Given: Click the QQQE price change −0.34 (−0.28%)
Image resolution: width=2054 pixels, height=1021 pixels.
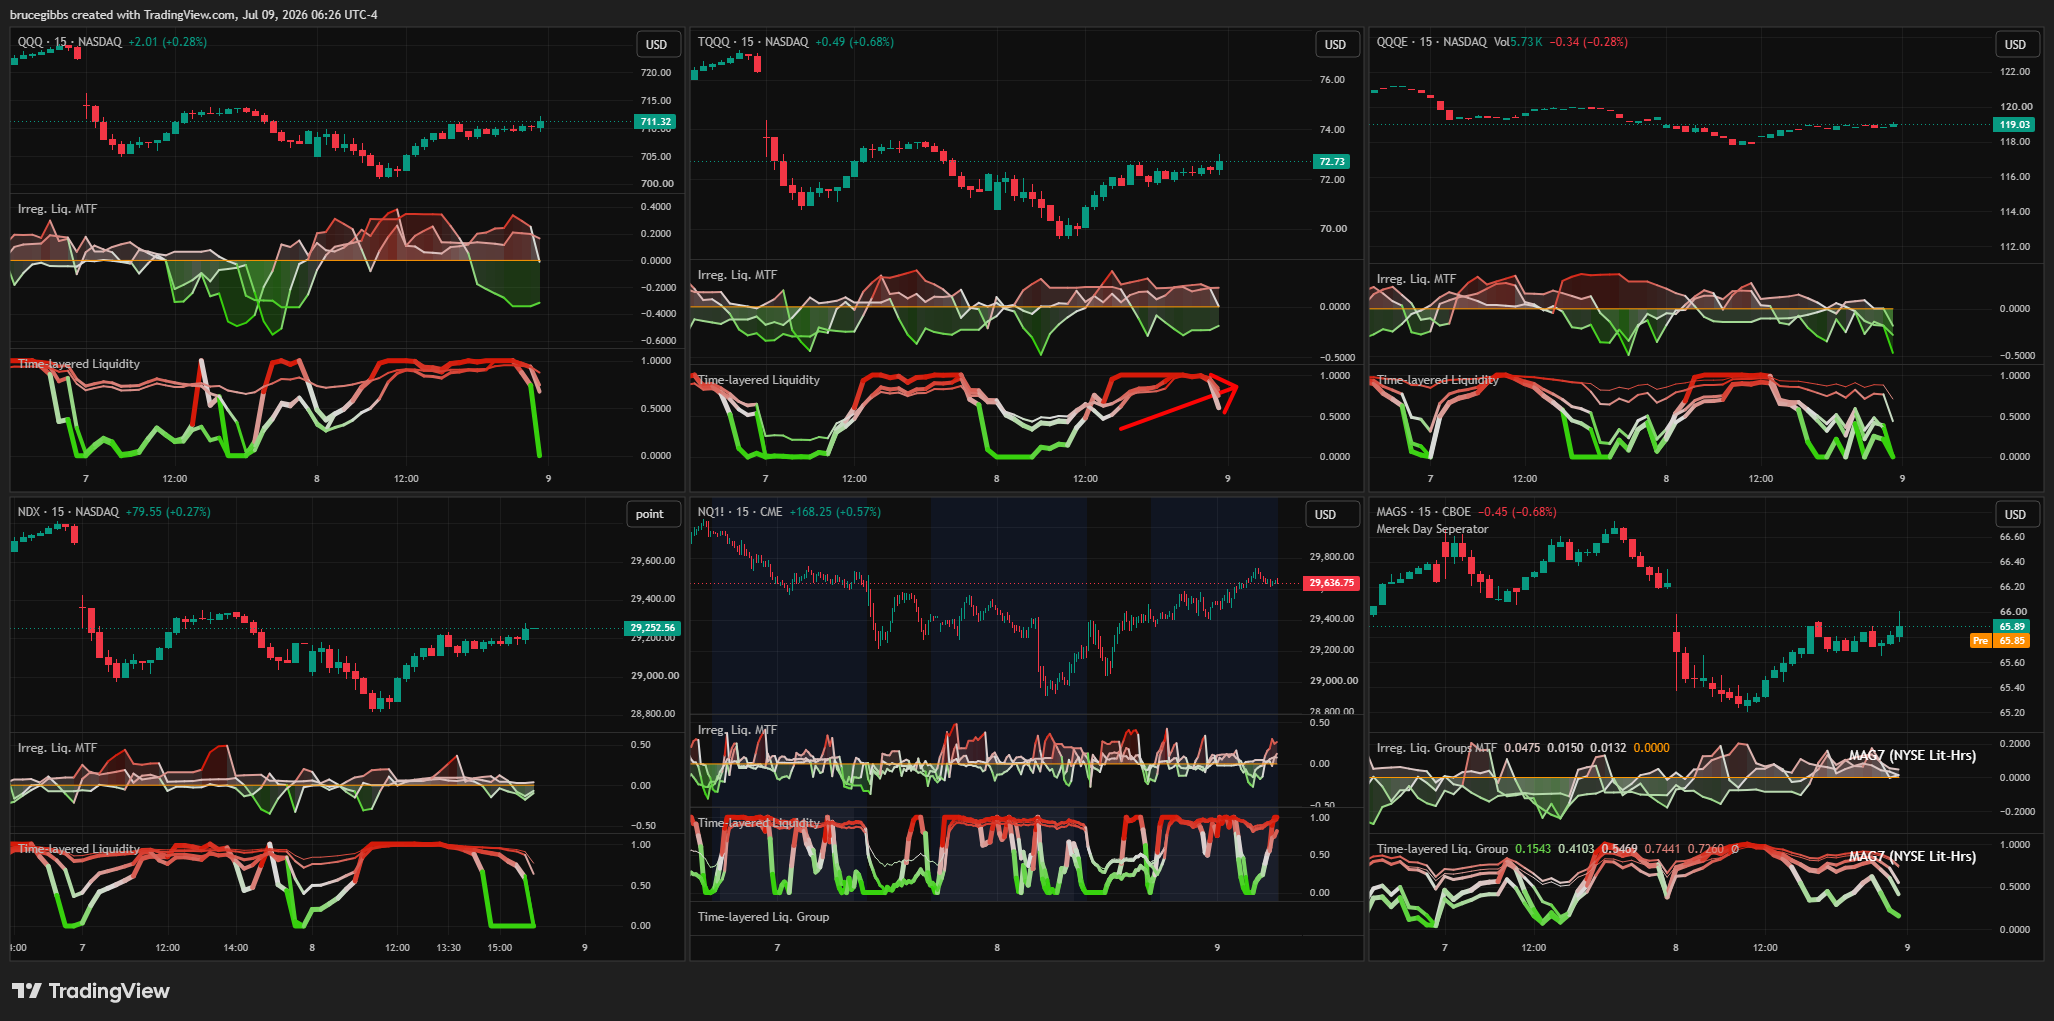Looking at the screenshot, I should point(1589,42).
